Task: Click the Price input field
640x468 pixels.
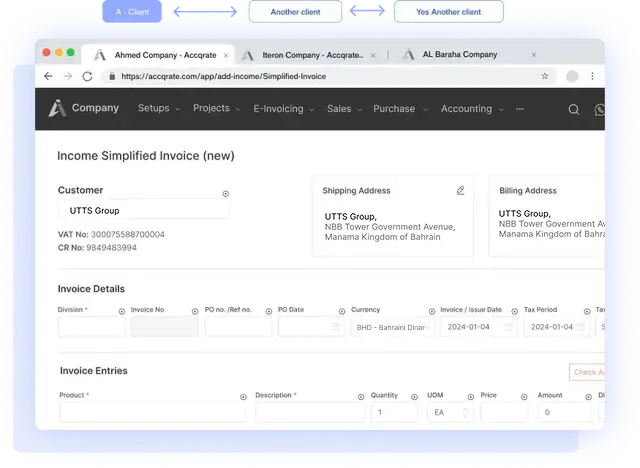Action: pyautogui.click(x=504, y=412)
